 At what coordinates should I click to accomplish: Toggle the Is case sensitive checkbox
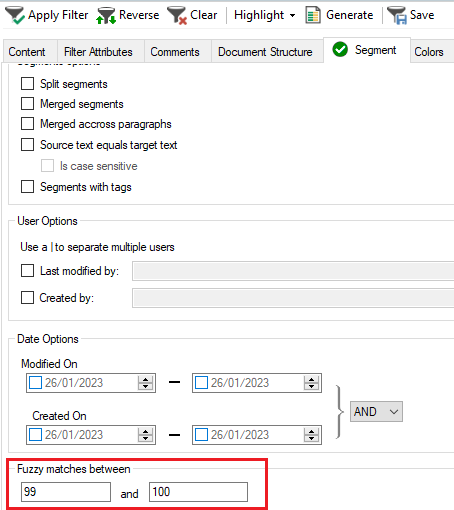(x=47, y=166)
